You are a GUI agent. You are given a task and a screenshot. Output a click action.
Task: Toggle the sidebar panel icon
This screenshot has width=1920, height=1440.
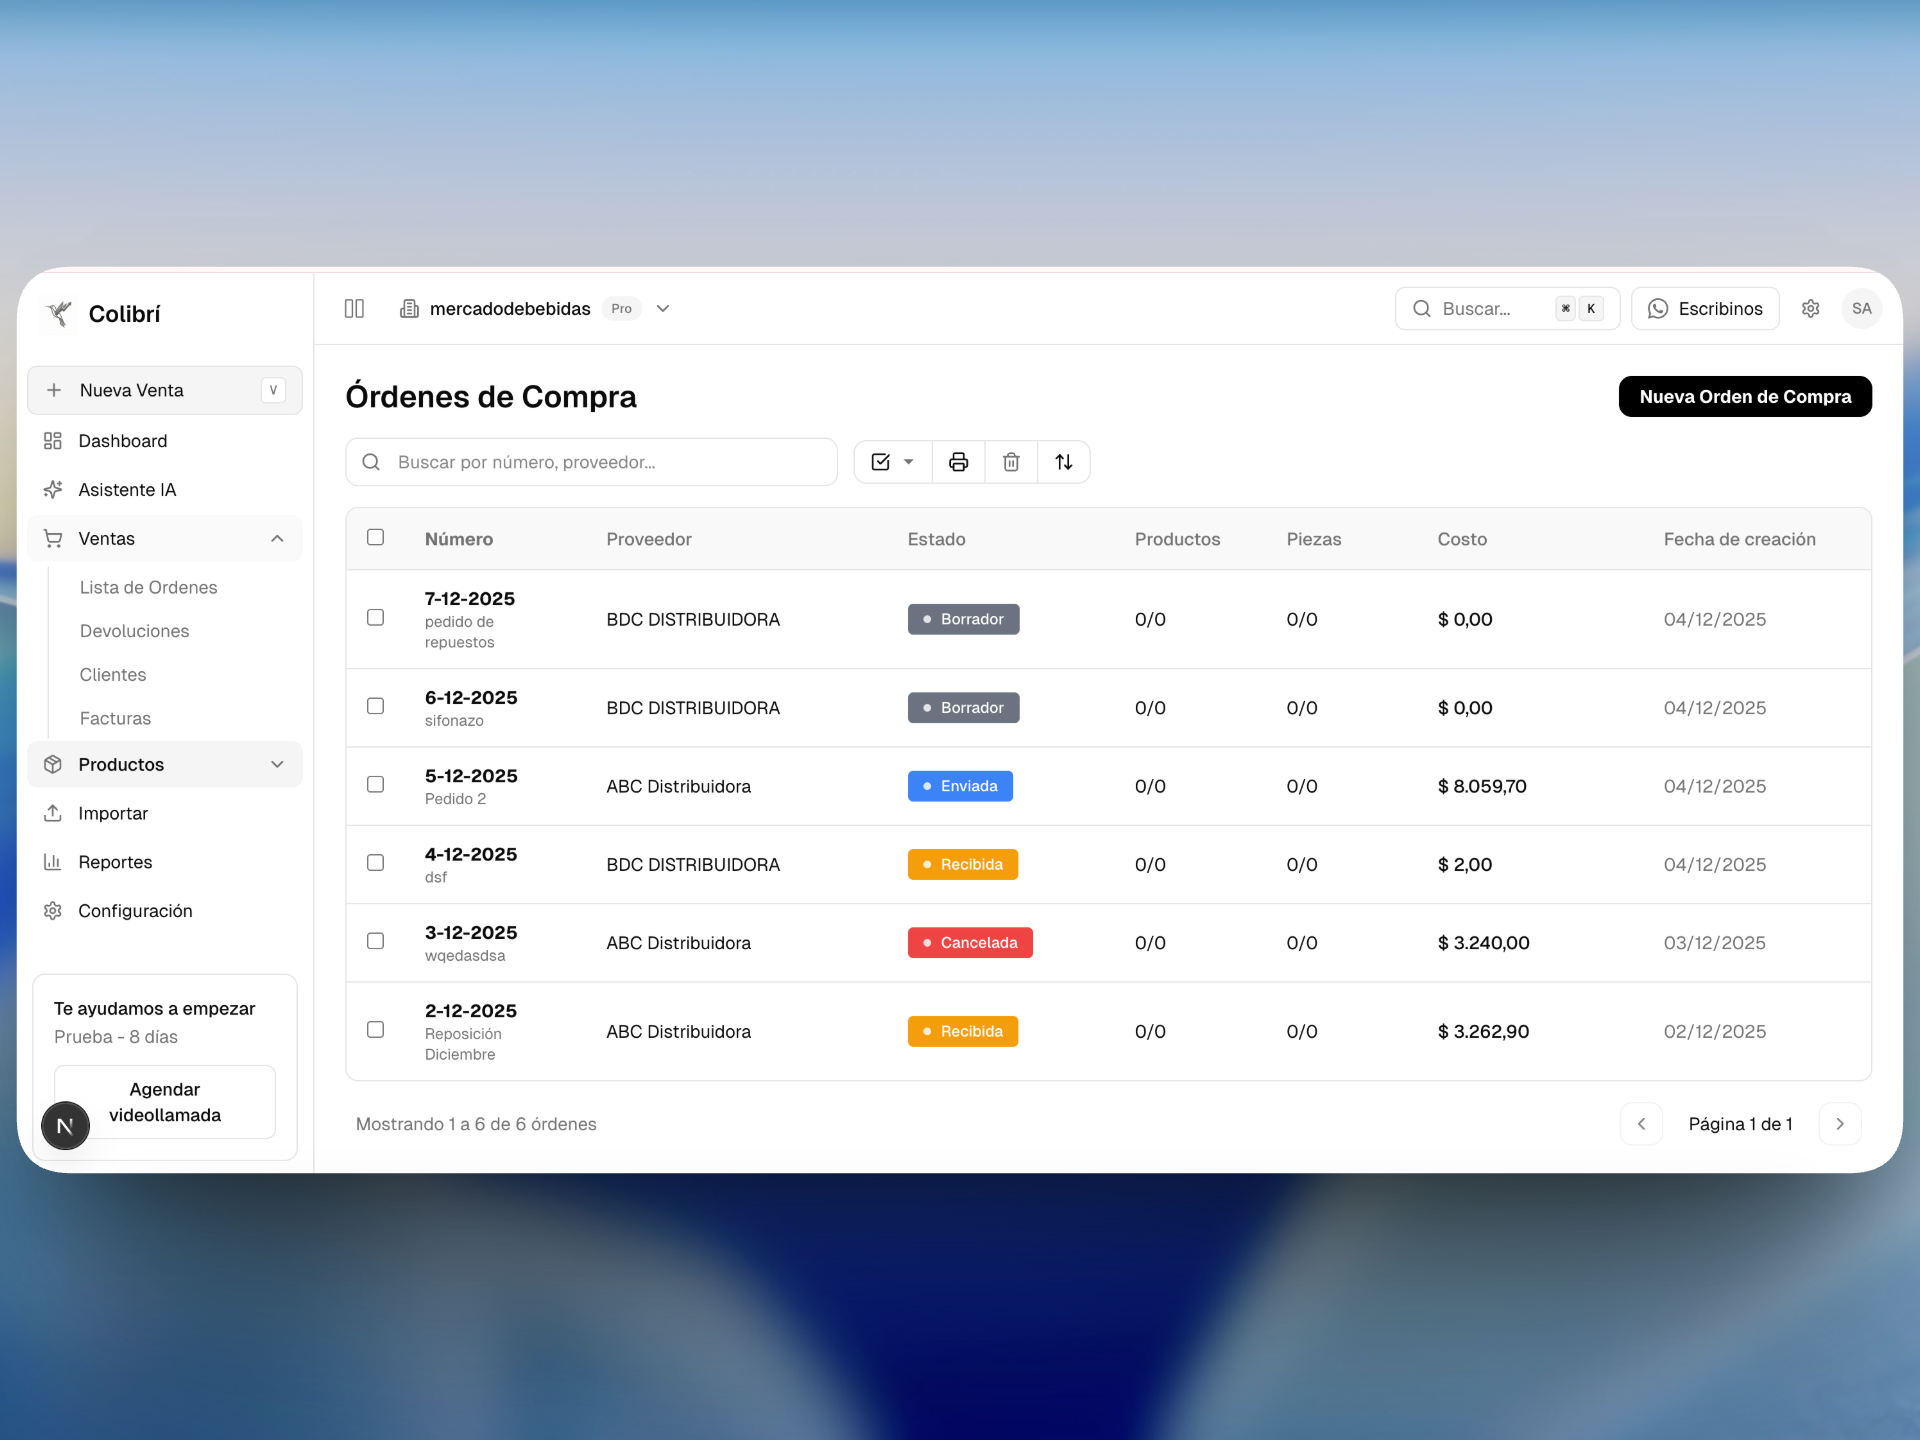354,309
